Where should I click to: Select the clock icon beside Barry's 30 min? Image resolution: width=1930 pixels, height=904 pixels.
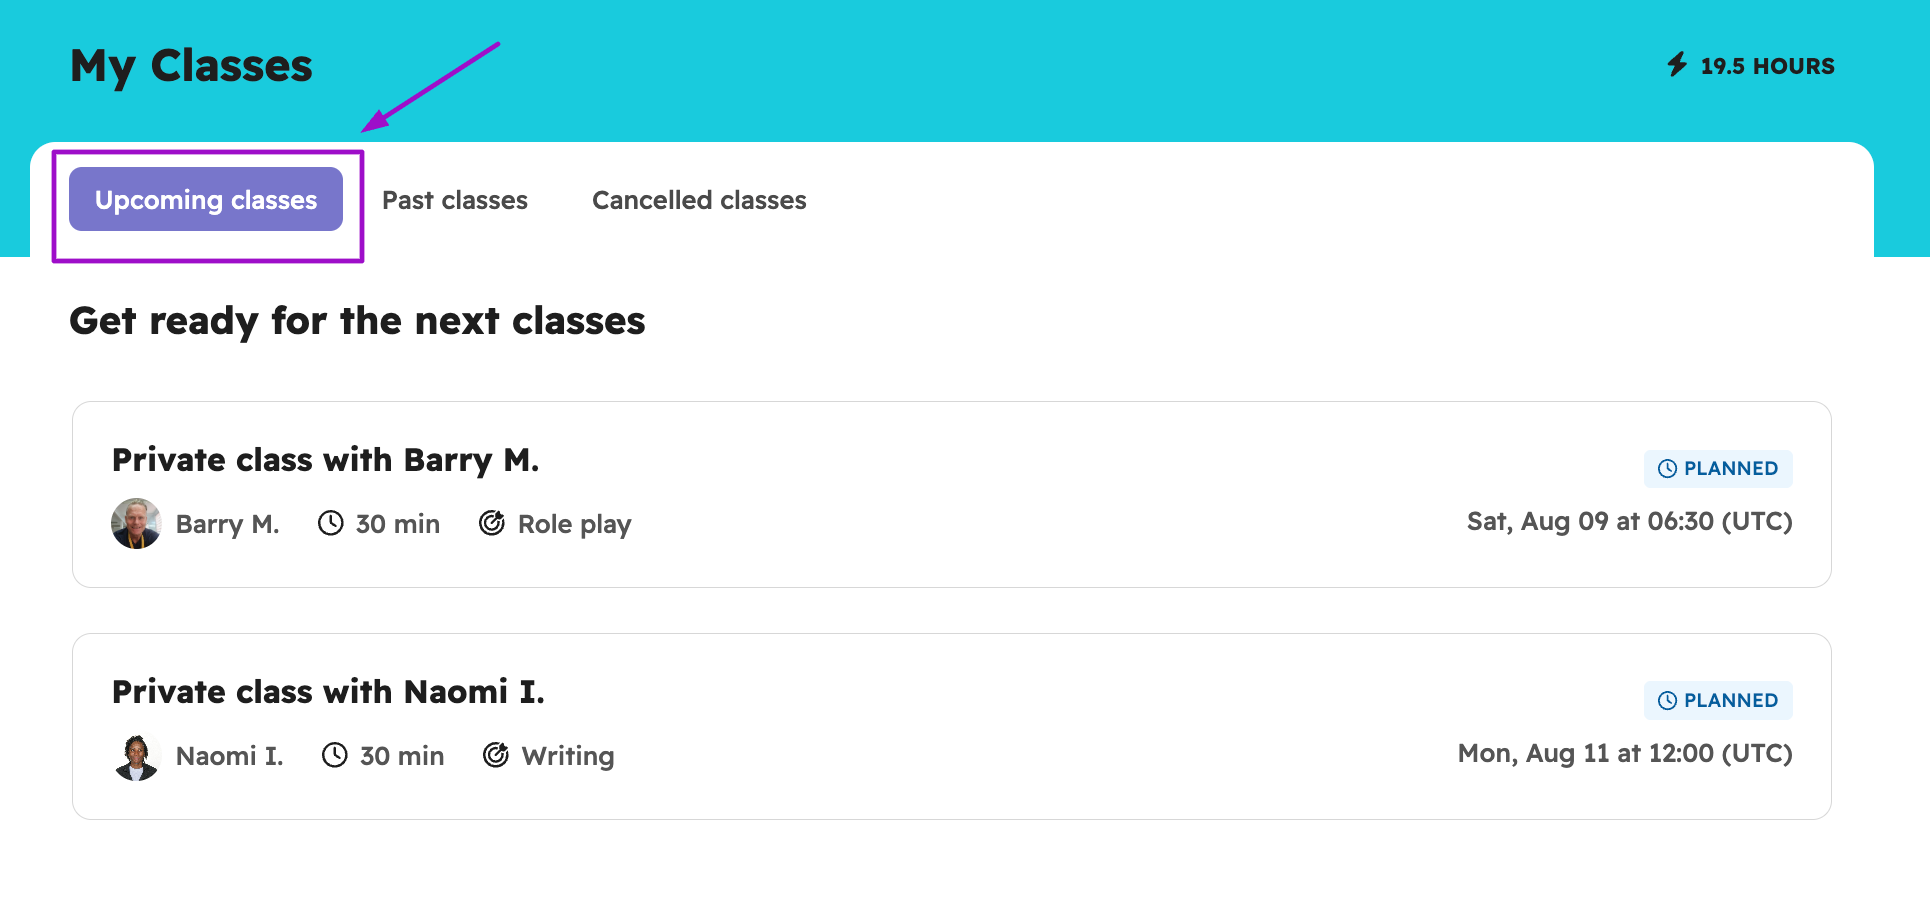pyautogui.click(x=330, y=523)
